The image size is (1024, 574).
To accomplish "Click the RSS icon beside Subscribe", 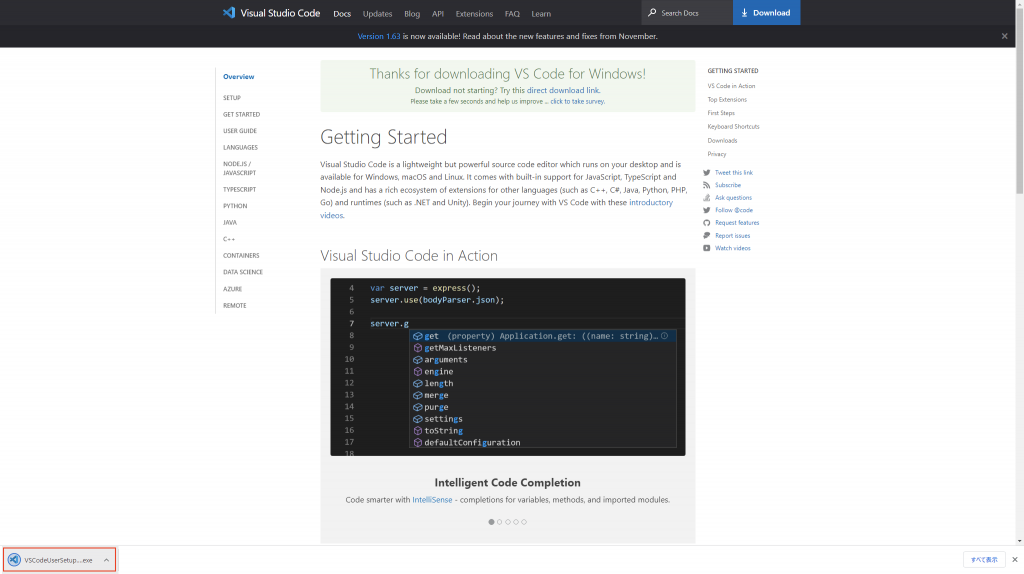I will point(707,185).
